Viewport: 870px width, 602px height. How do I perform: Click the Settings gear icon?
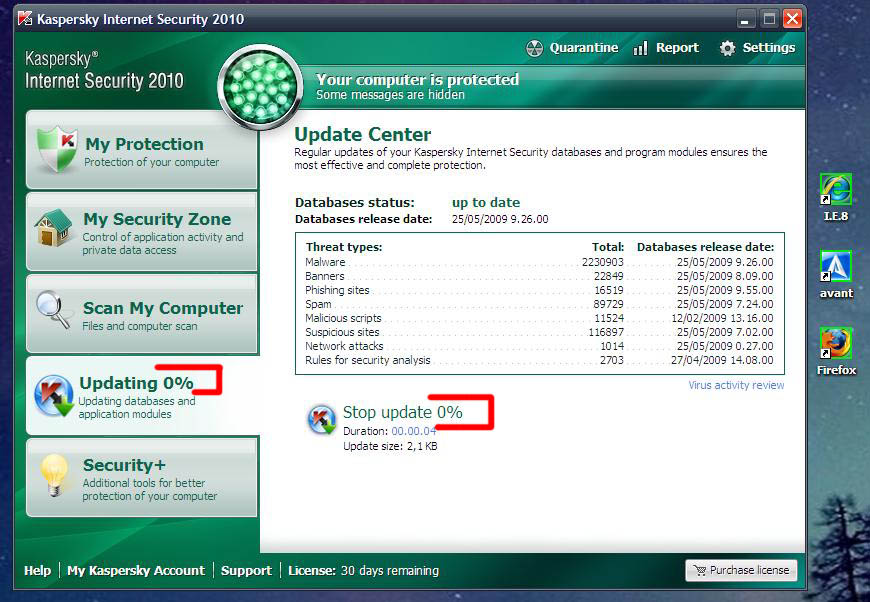click(x=727, y=48)
